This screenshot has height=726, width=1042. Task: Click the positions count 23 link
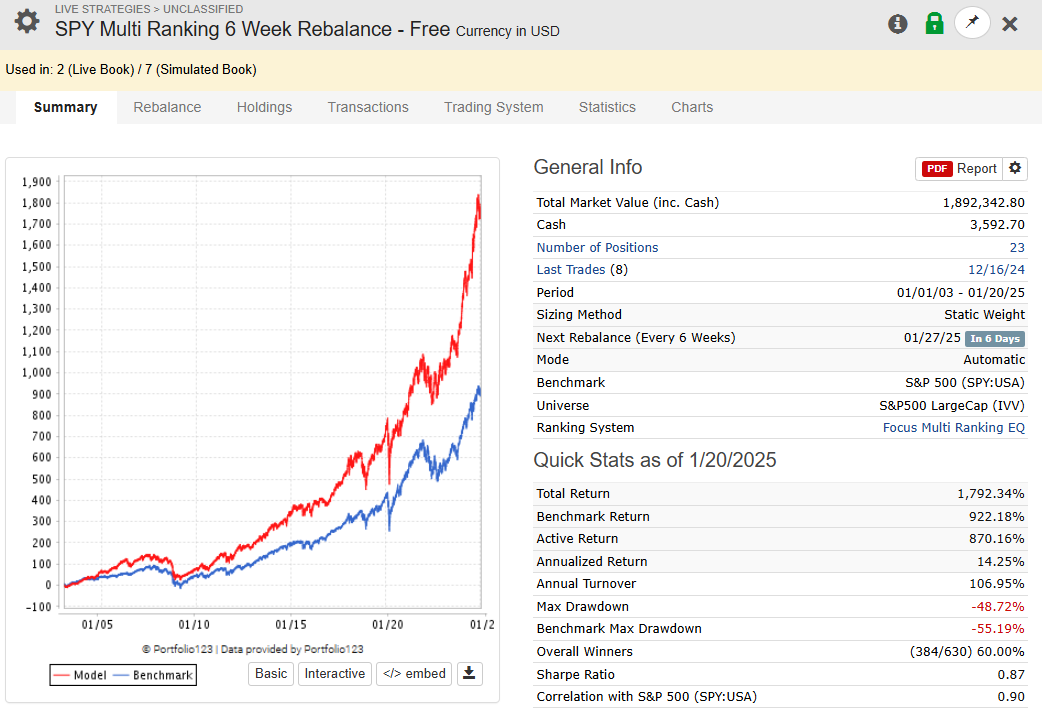click(1017, 247)
